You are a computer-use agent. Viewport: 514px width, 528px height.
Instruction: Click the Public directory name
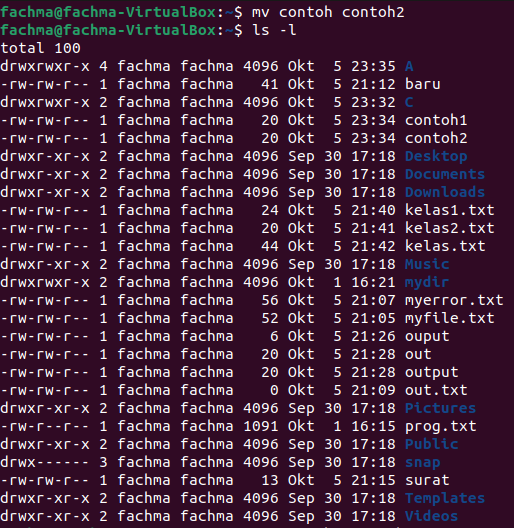[x=431, y=444]
